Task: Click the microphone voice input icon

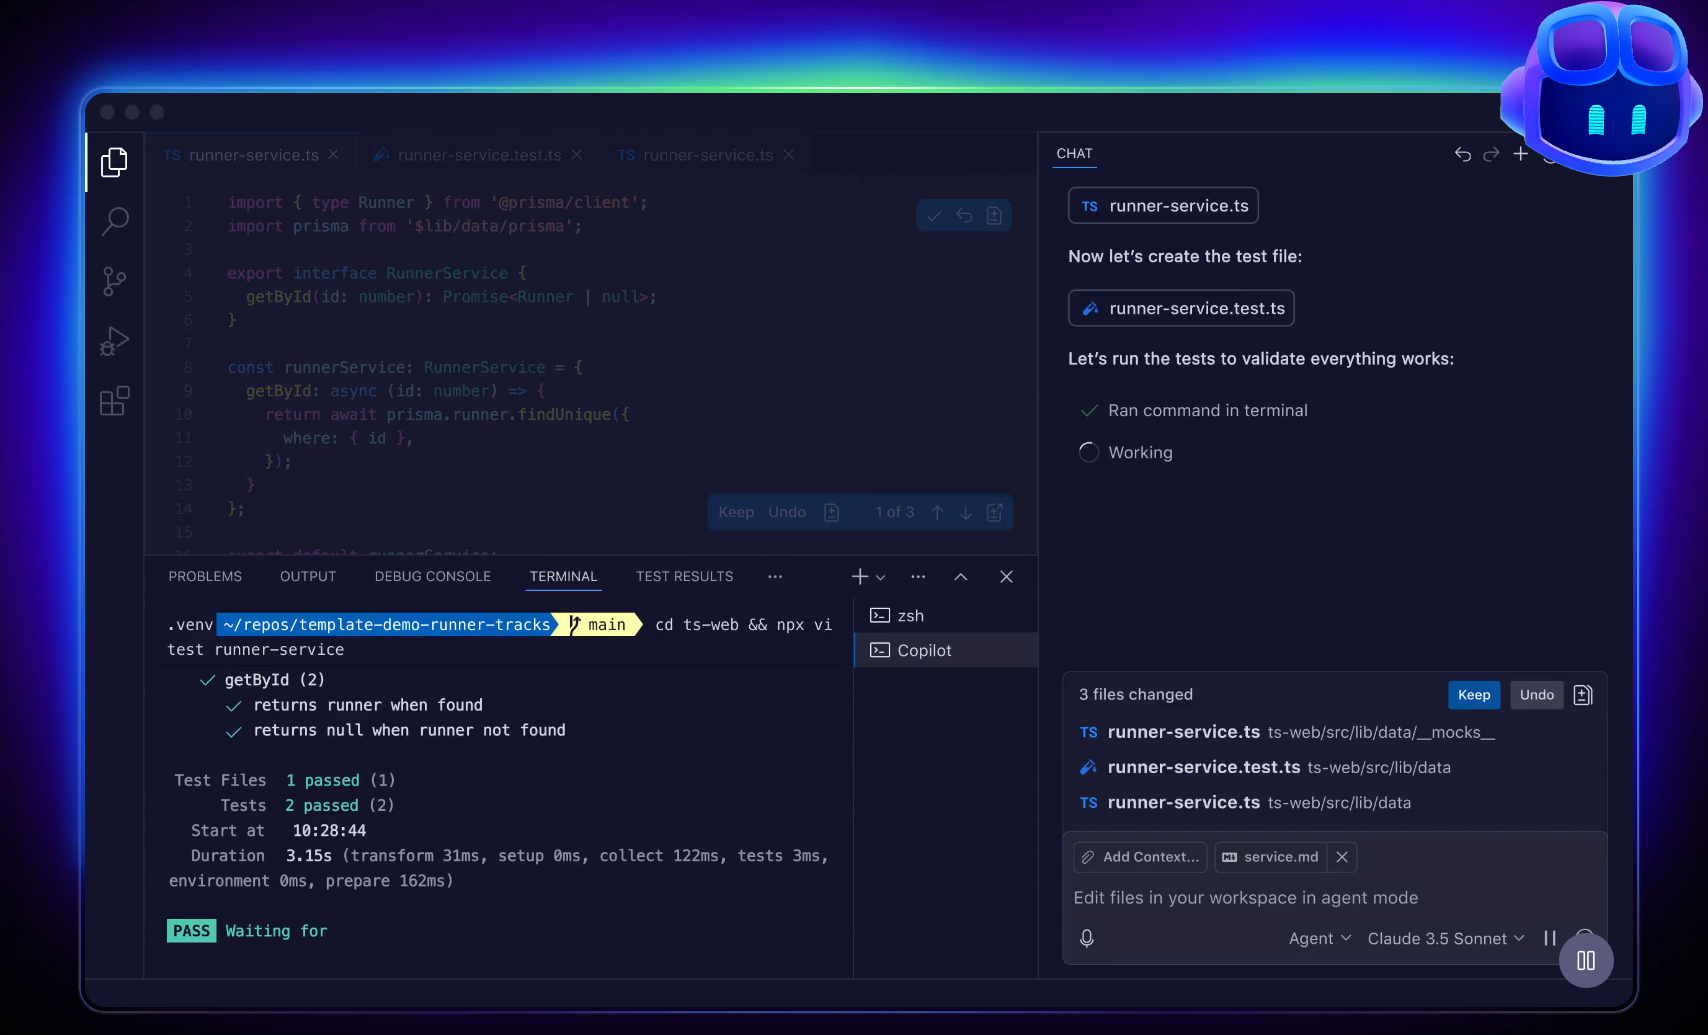Action: tap(1087, 938)
